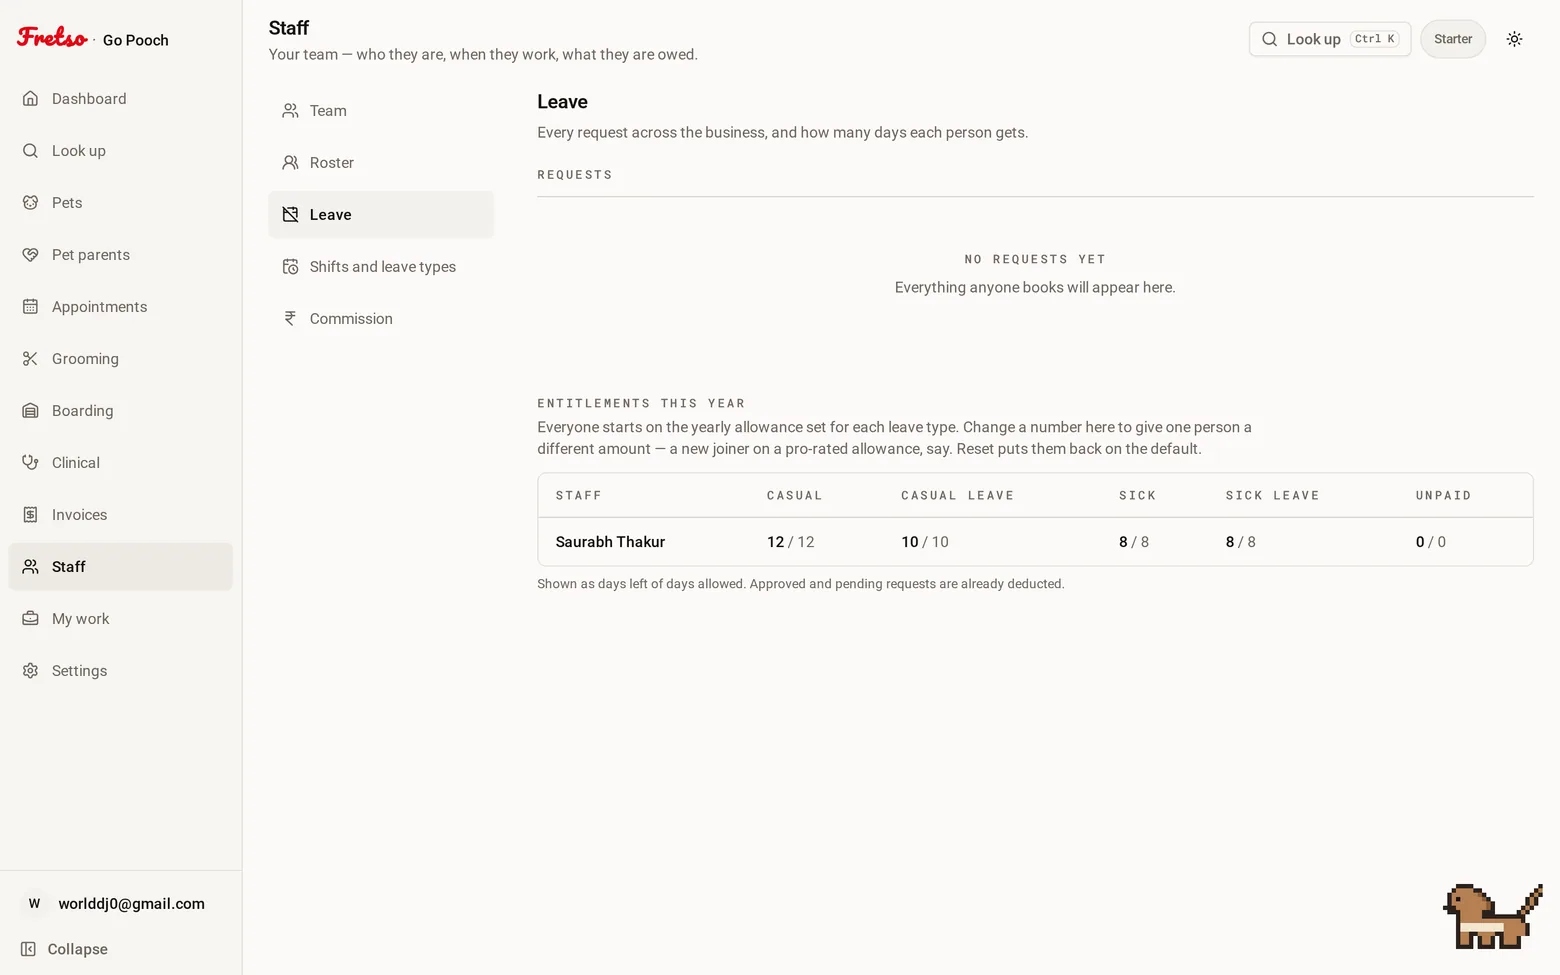Click the Saurabh Thakur staff name
1560x975 pixels.
tap(610, 542)
